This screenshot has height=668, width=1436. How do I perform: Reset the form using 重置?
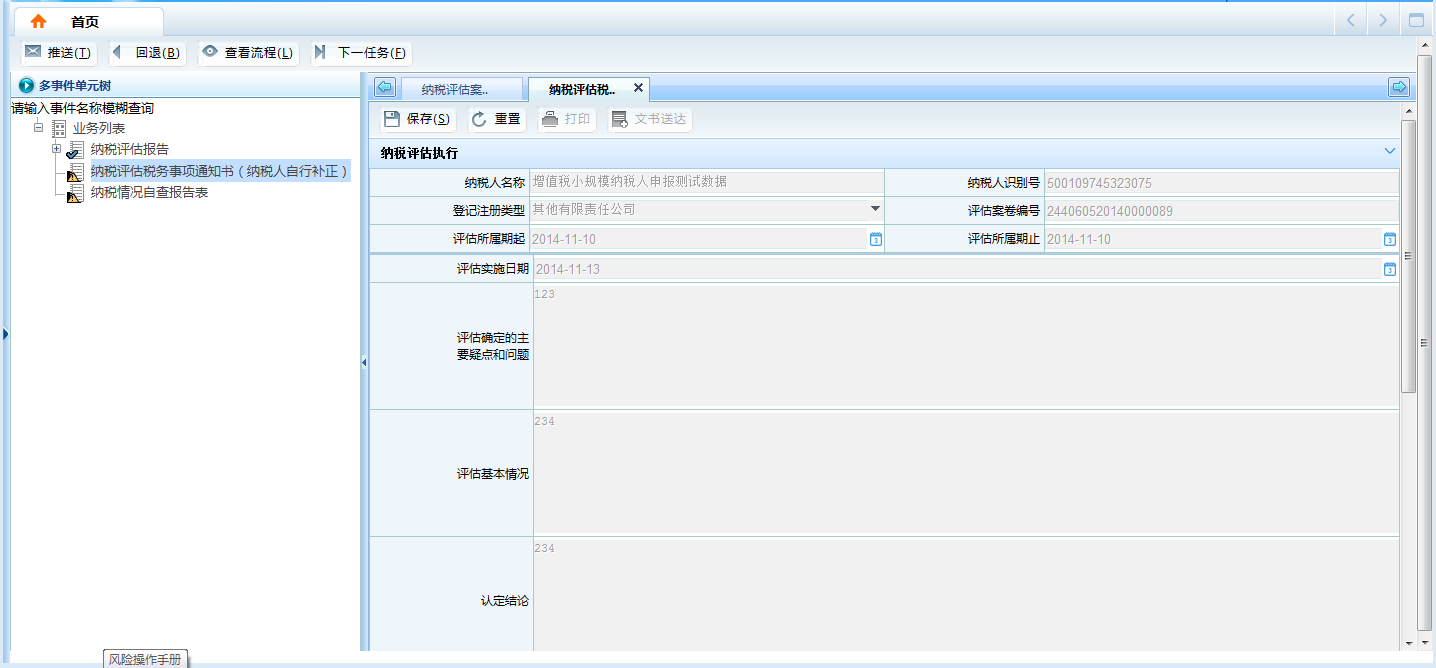click(x=497, y=119)
